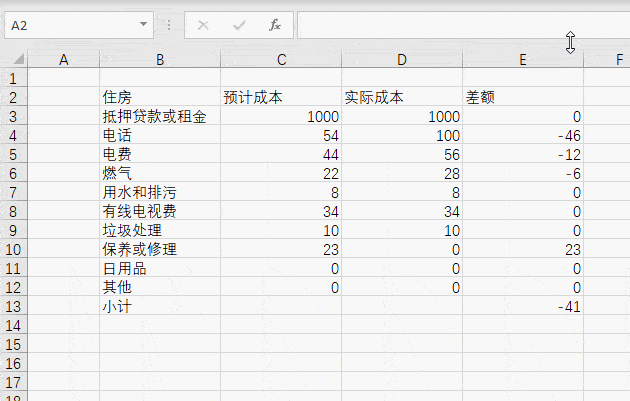Select the 差额 header cell
The image size is (630, 401).
[x=523, y=97]
